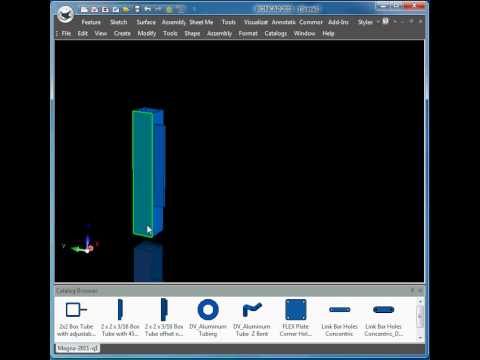Click the Catalog Browser panel title
480x360 pixels.
click(77, 291)
